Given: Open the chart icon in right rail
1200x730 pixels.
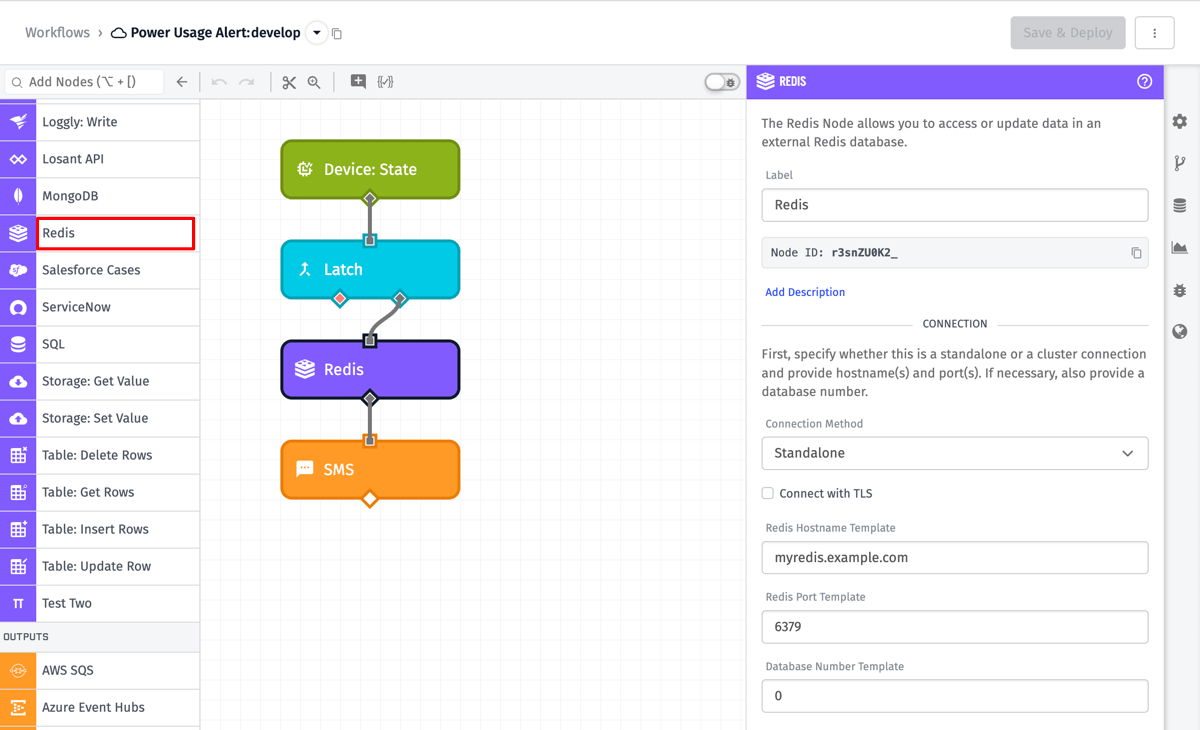Looking at the screenshot, I should tap(1180, 247).
